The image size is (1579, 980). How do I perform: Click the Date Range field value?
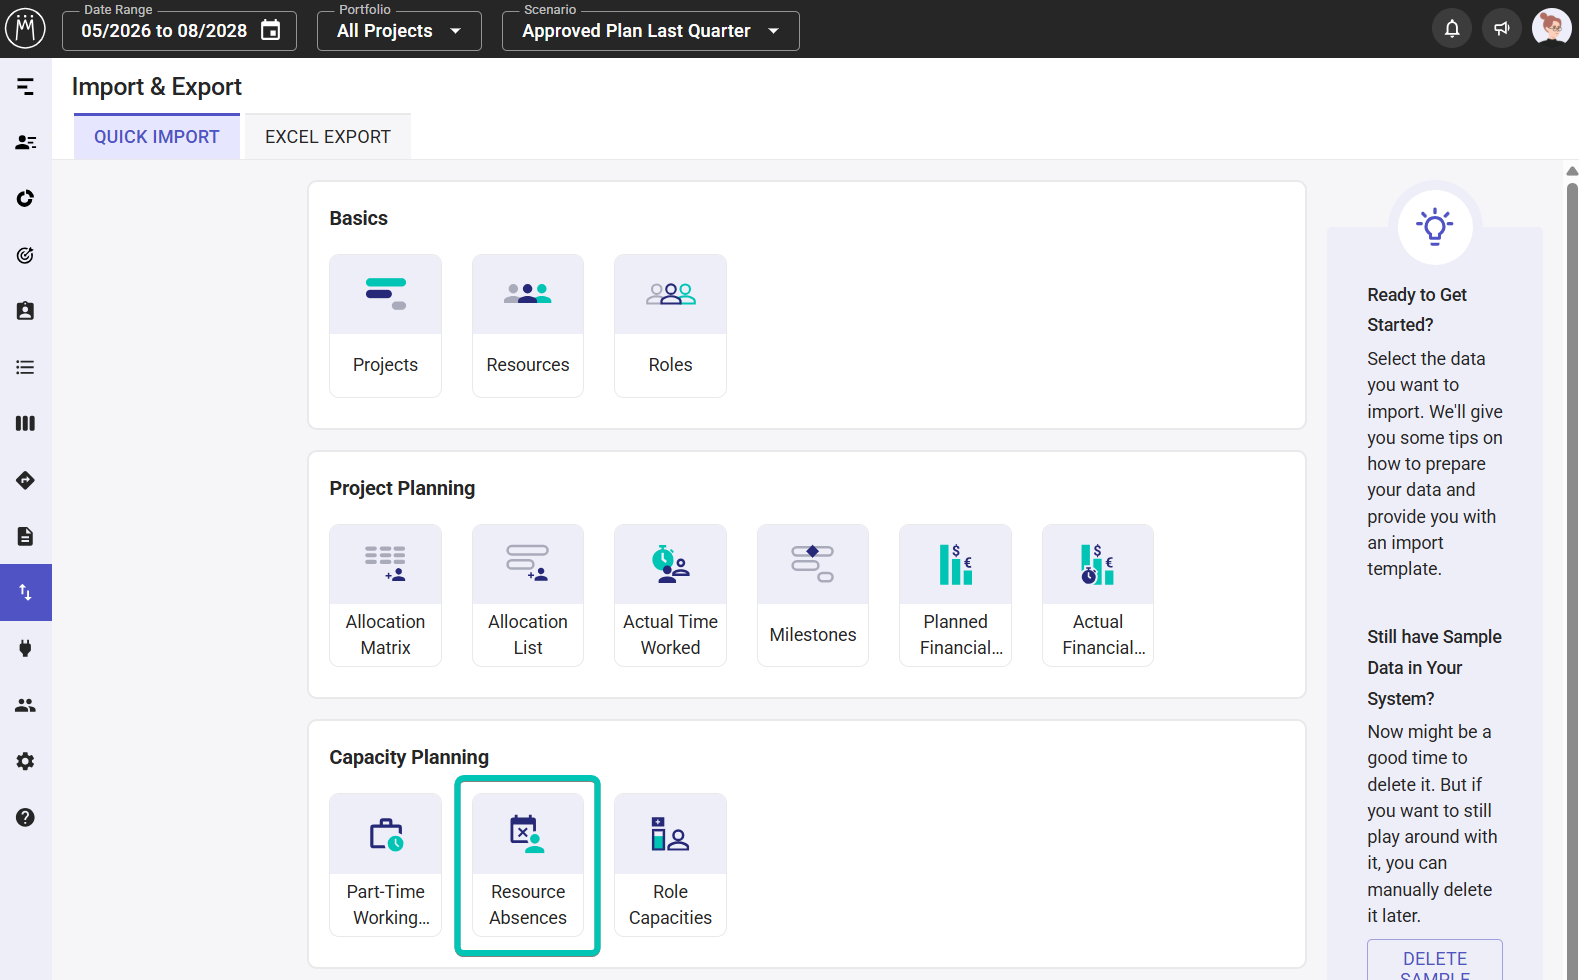164,31
